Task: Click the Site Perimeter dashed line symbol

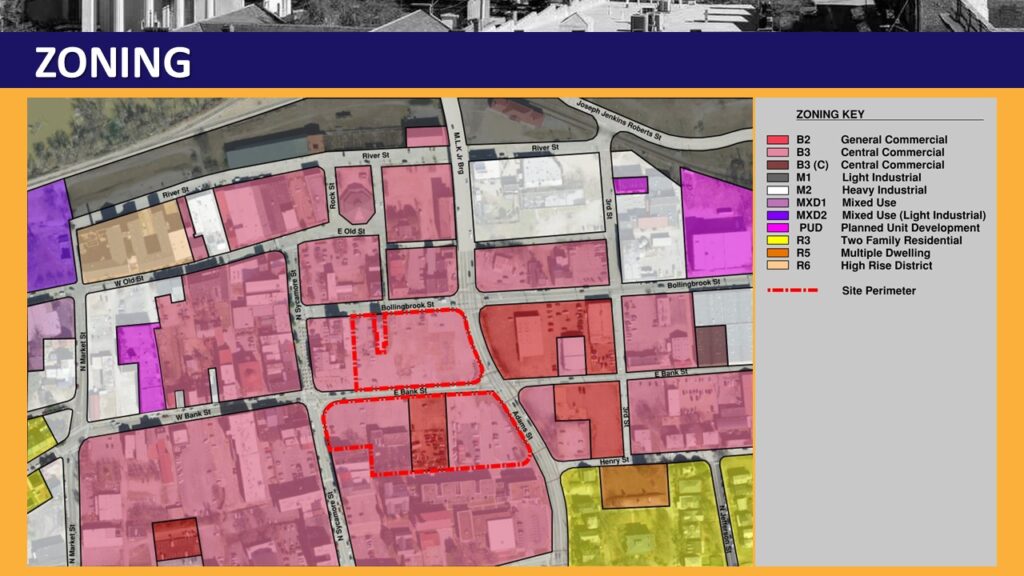Action: 793,290
